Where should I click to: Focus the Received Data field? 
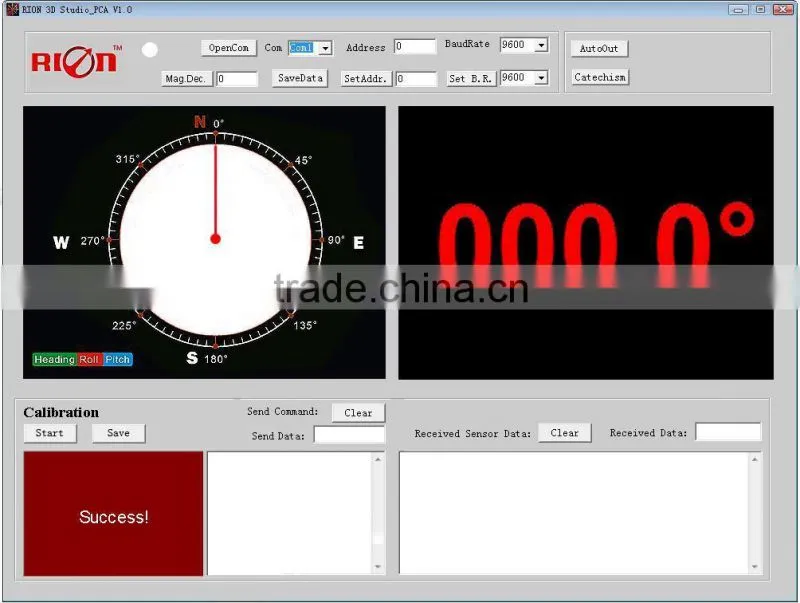point(728,432)
